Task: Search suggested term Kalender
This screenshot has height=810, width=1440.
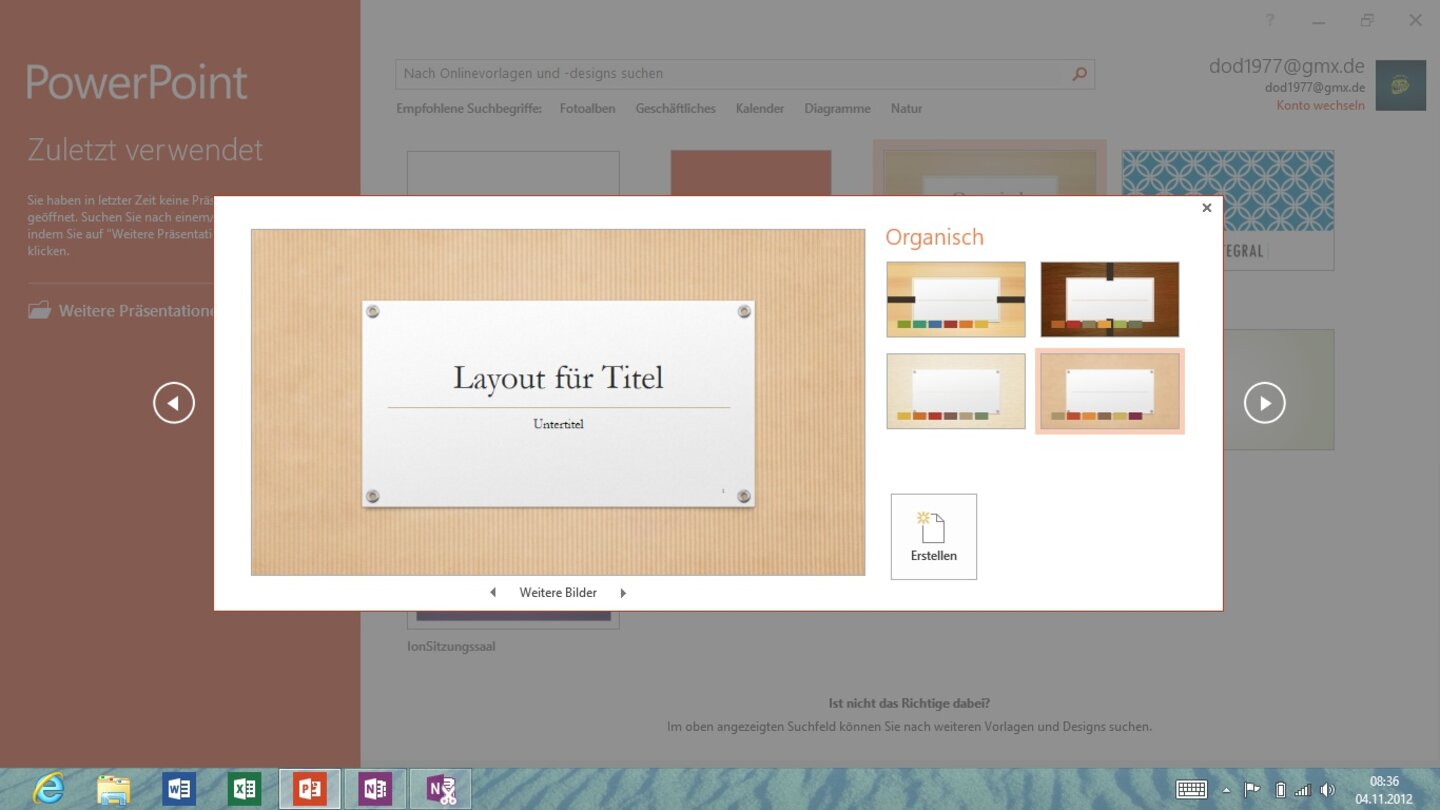Action: [760, 109]
